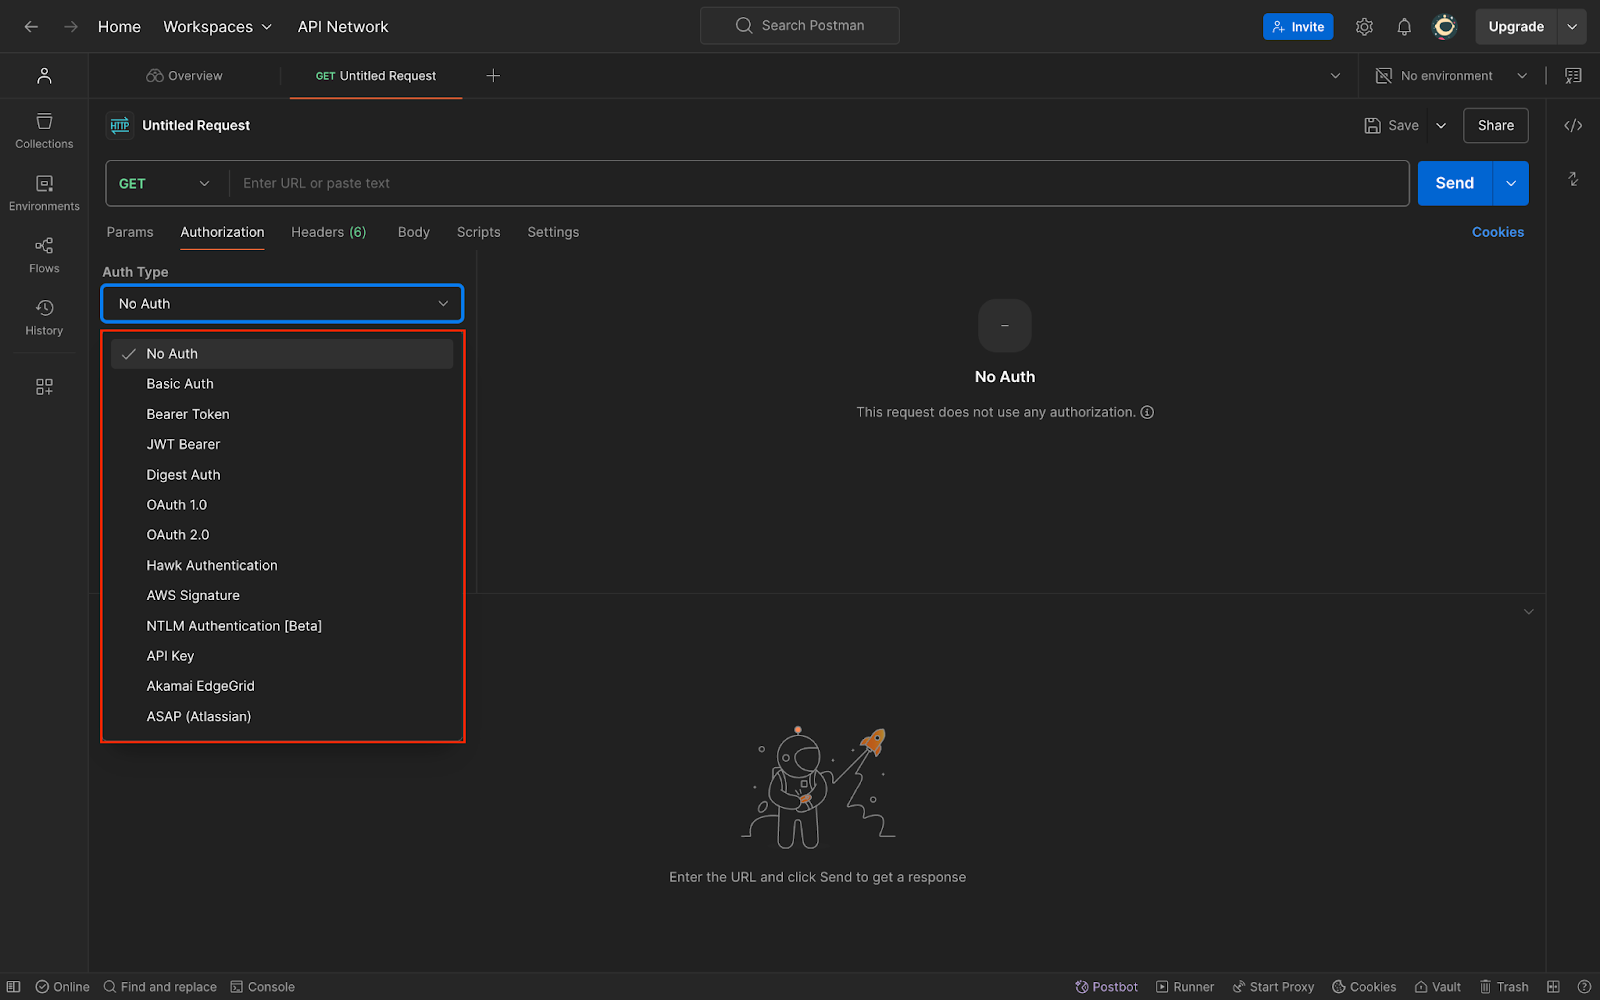Toggle the sidebar icon in status bar
This screenshot has height=1000, width=1600.
tap(14, 987)
